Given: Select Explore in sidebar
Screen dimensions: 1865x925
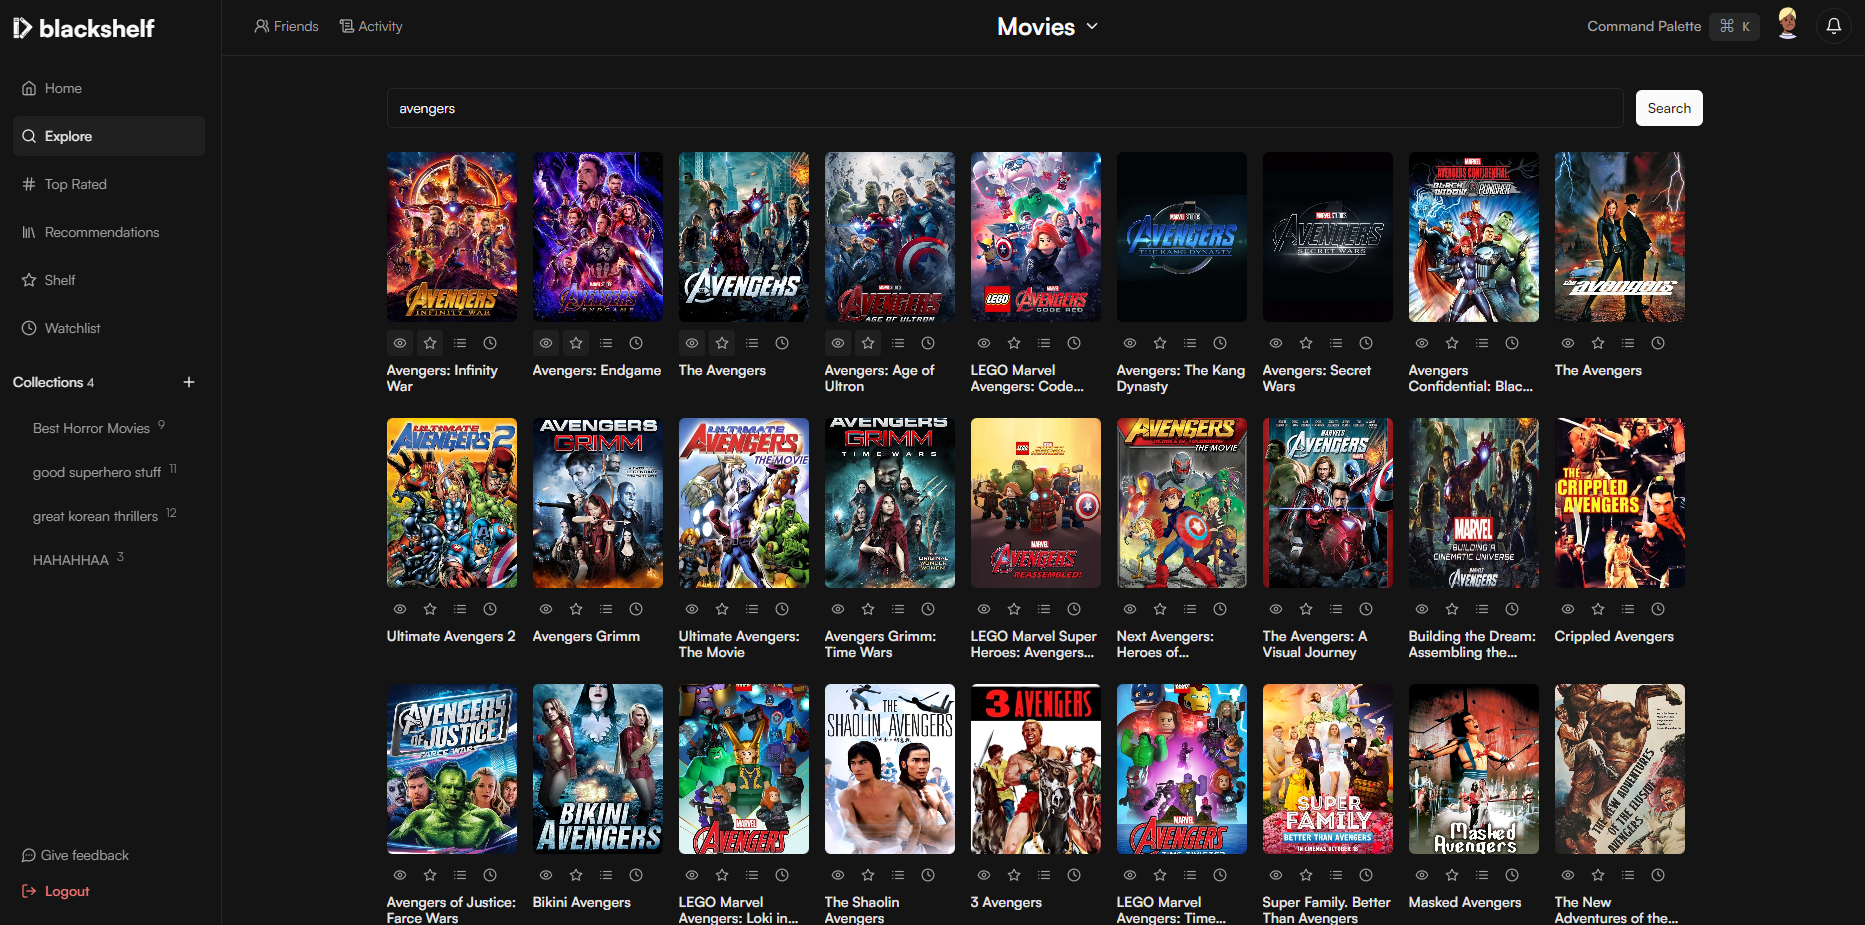Looking at the screenshot, I should tap(109, 136).
